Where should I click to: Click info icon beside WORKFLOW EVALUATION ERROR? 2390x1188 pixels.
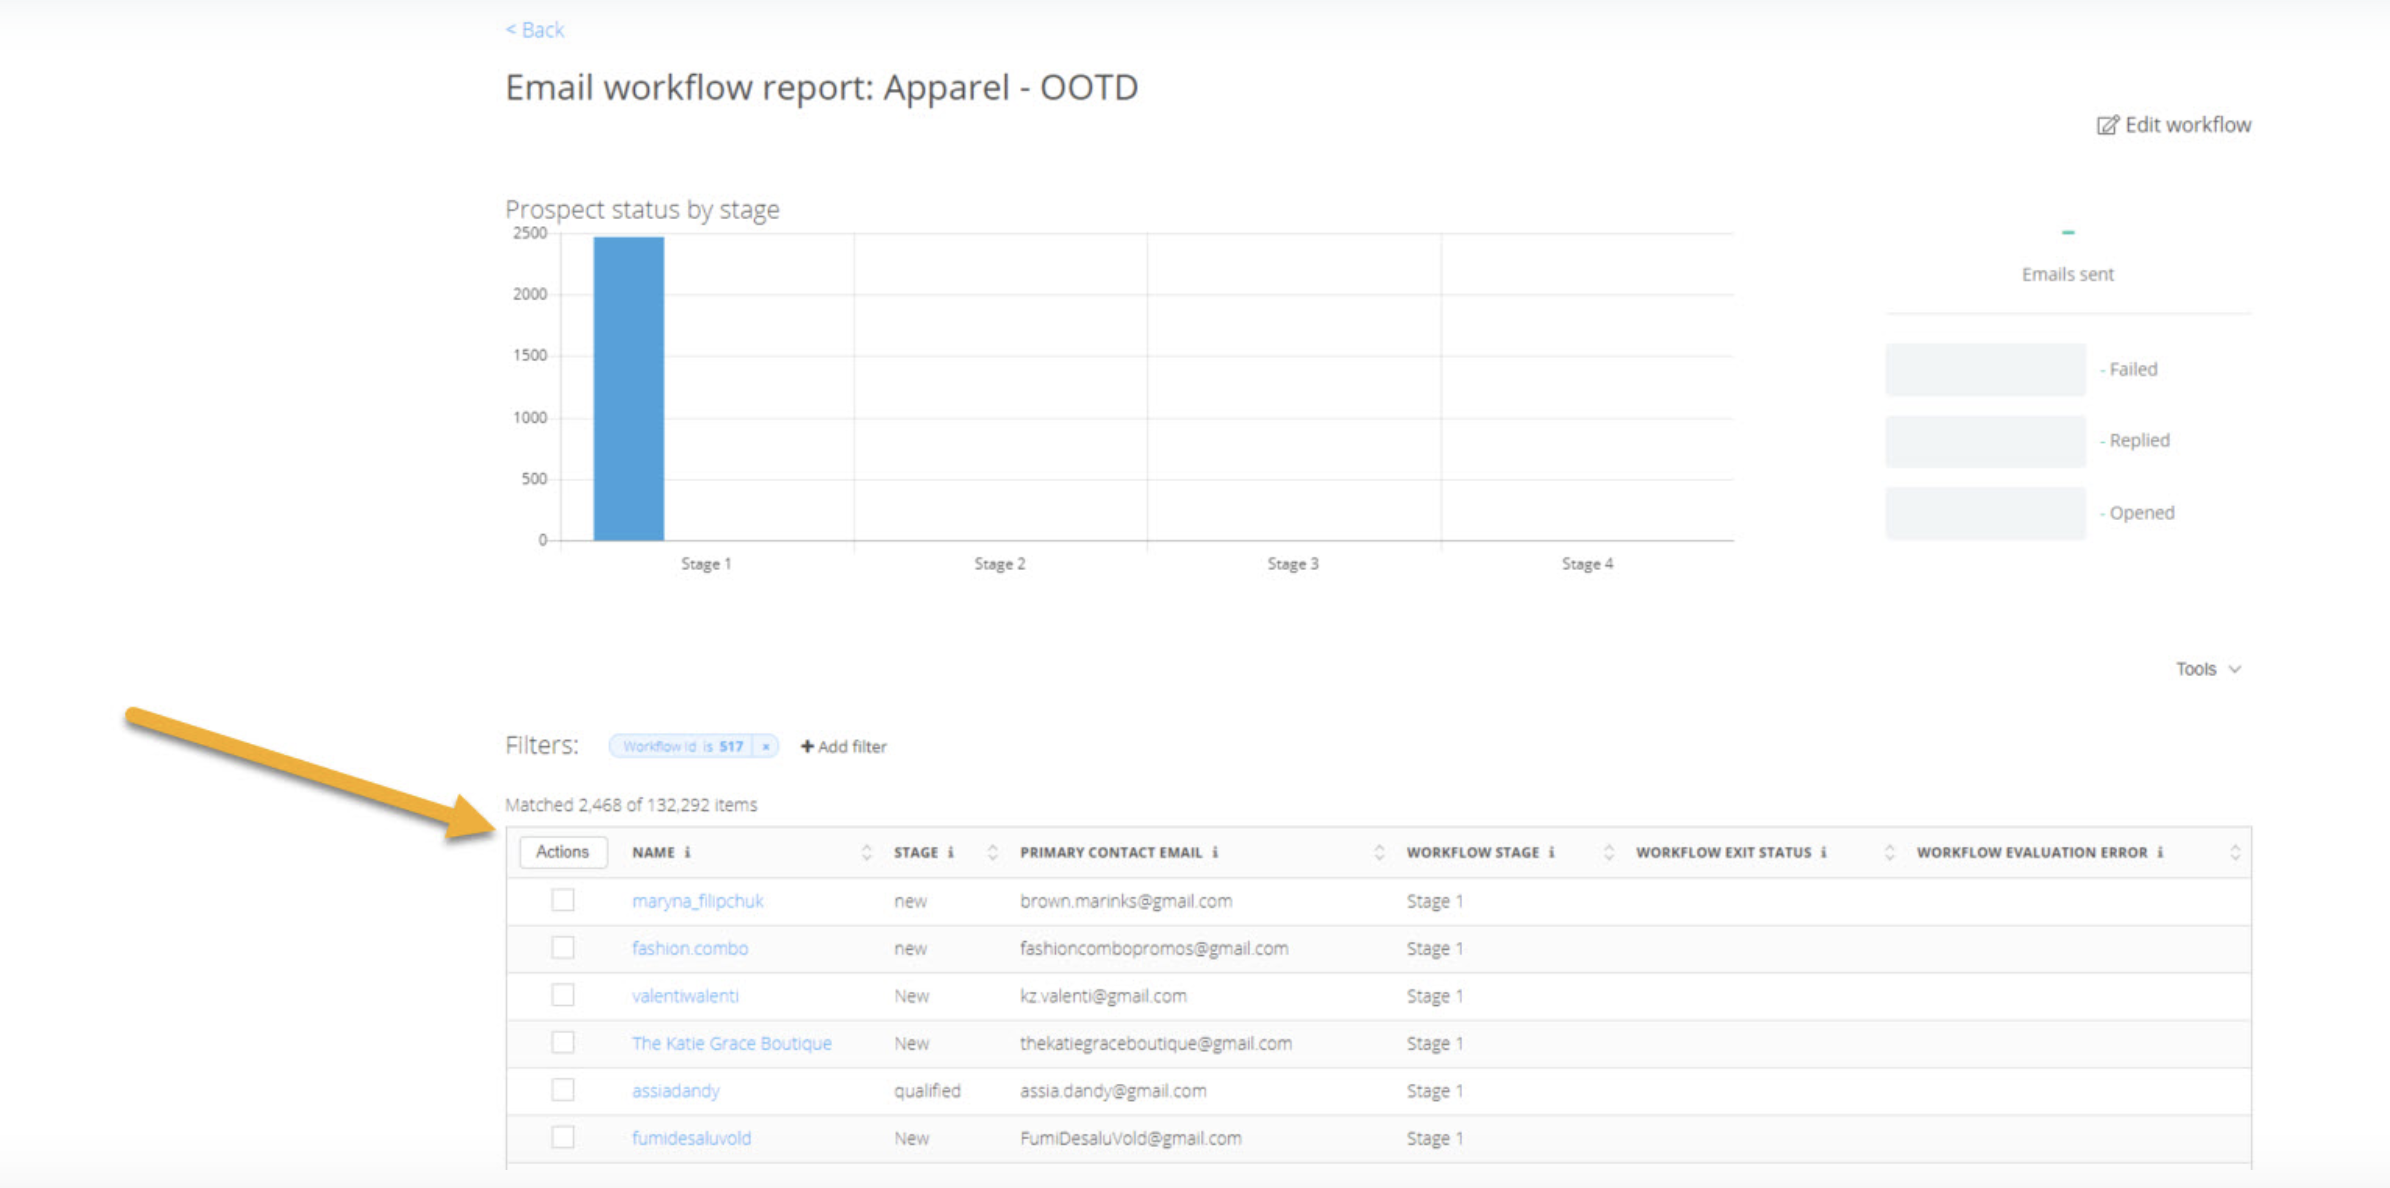pyautogui.click(x=2160, y=853)
